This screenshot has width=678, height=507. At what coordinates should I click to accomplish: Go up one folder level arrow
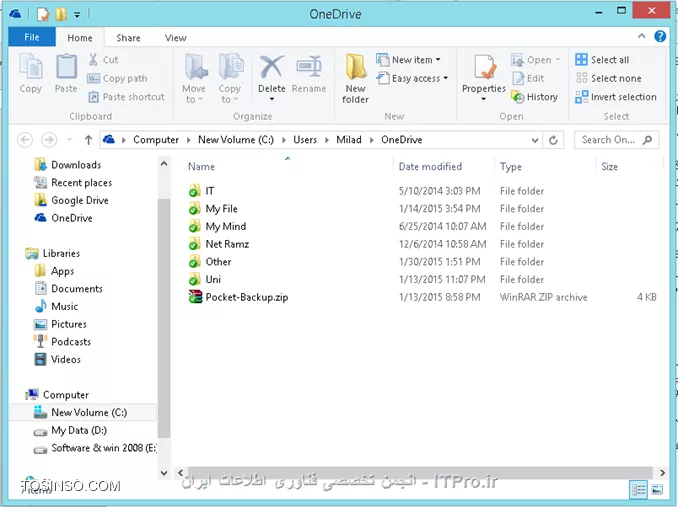pos(88,140)
